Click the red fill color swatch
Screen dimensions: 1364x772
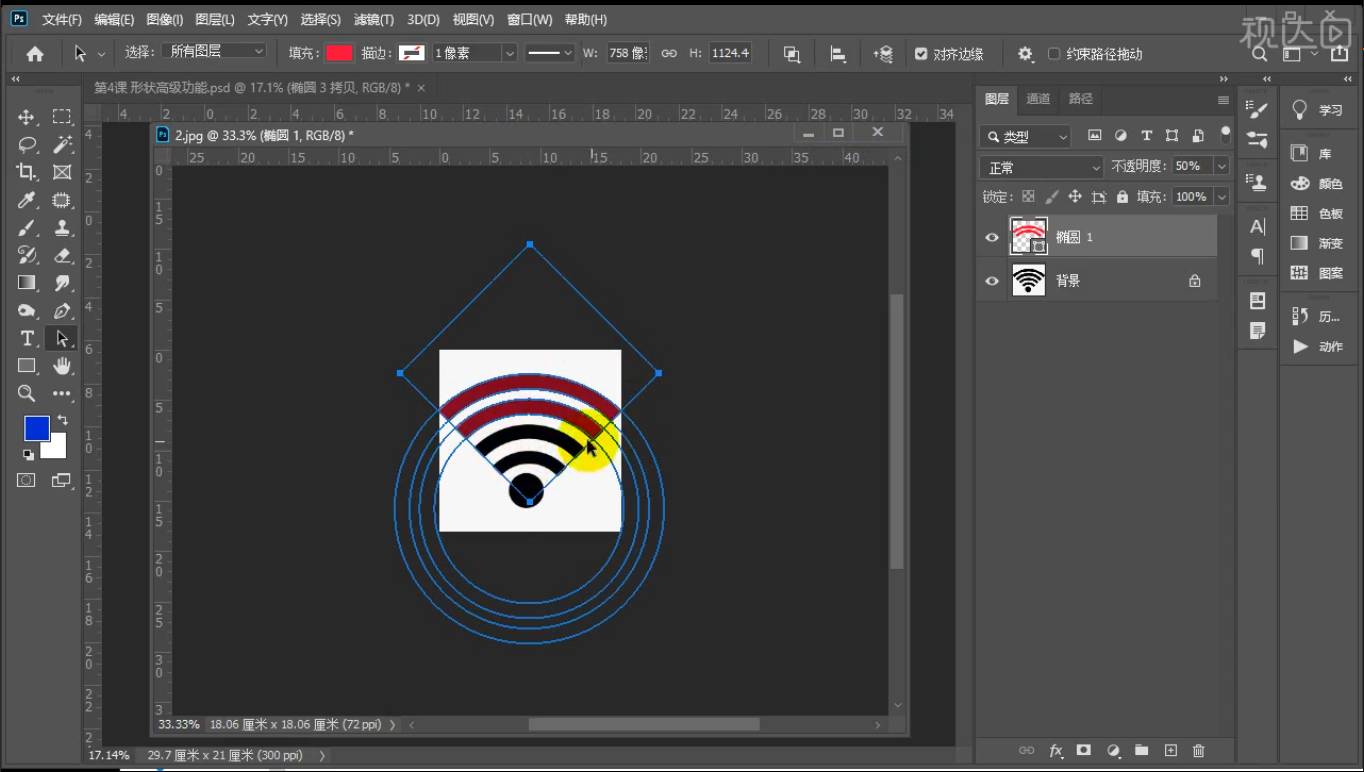(x=339, y=53)
